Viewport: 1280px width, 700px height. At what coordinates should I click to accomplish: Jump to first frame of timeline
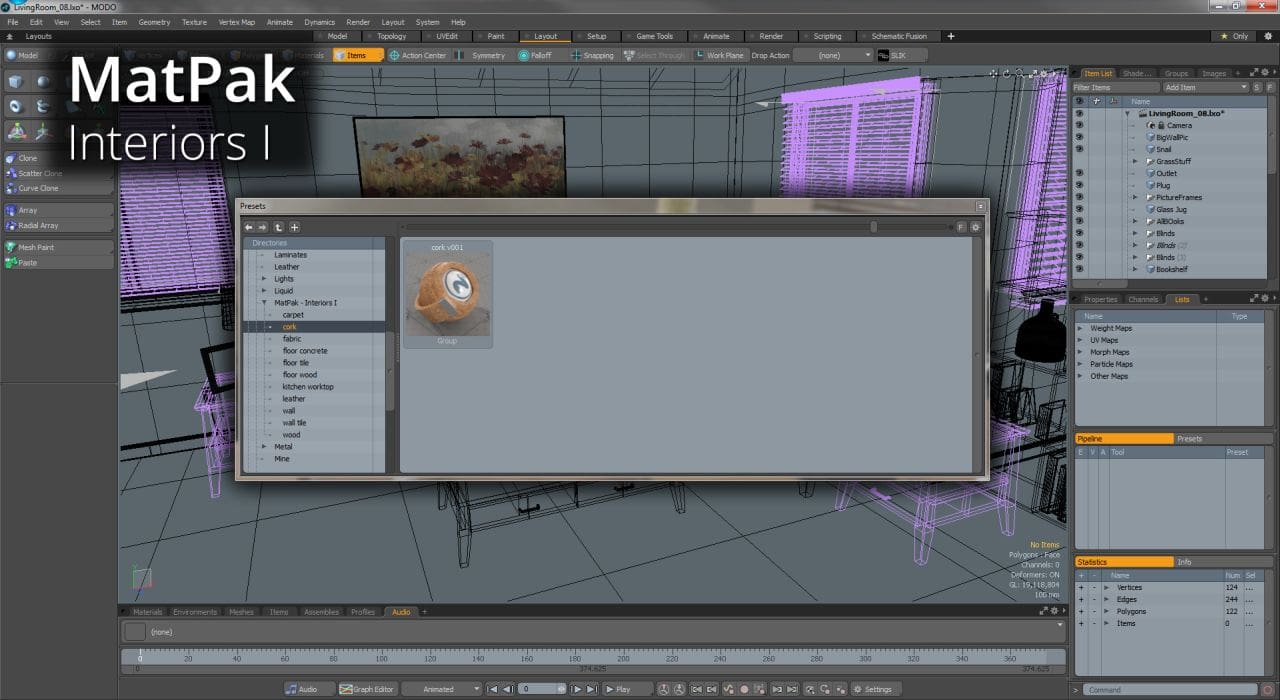click(x=492, y=689)
